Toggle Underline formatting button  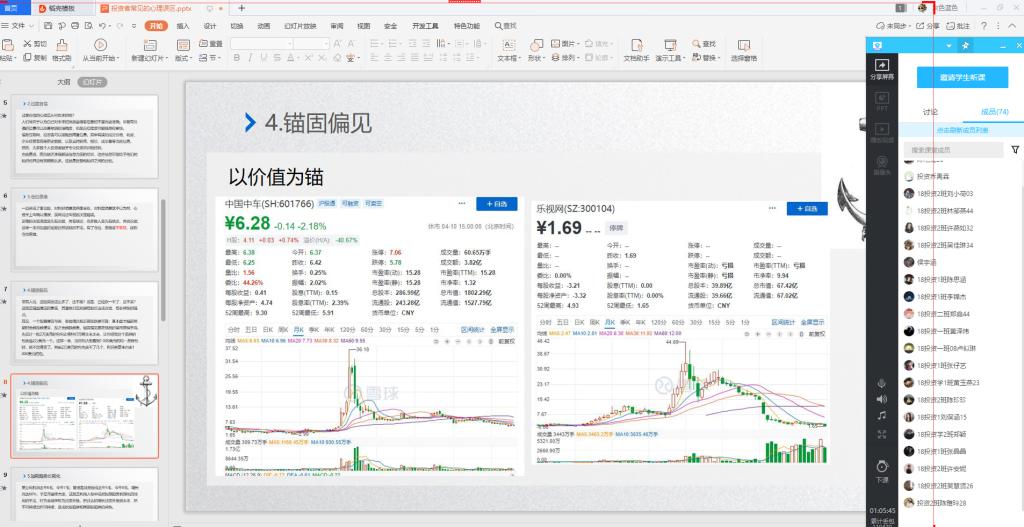(x=263, y=58)
